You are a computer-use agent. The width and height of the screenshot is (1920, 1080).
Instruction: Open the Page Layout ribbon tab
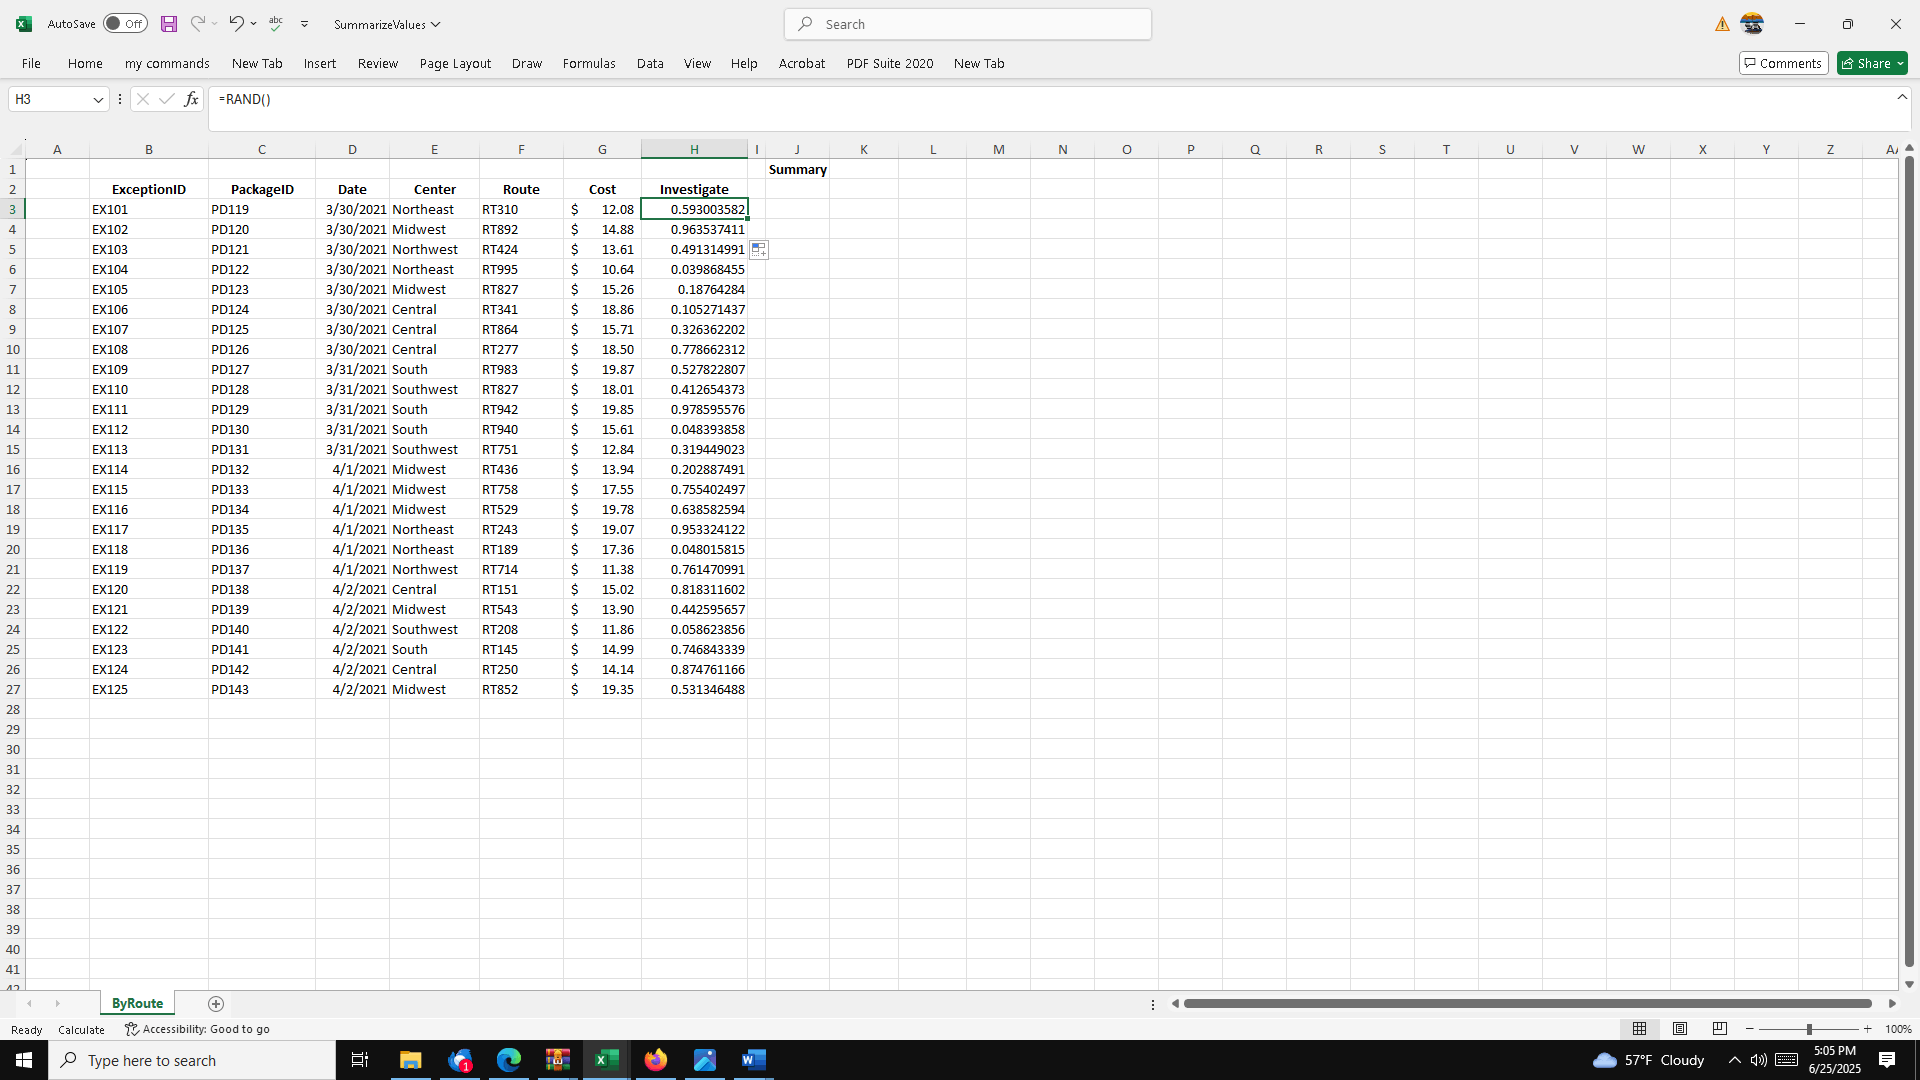(455, 63)
